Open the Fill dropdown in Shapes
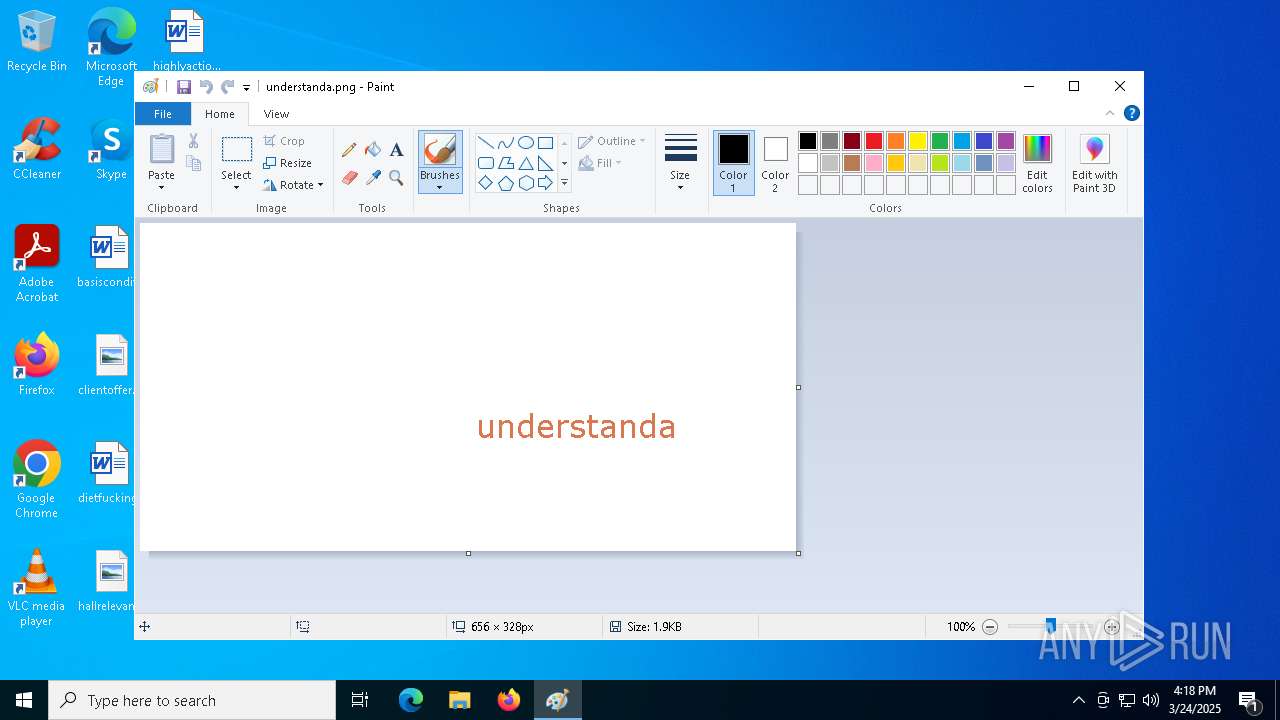This screenshot has width=1280, height=720. 600,163
